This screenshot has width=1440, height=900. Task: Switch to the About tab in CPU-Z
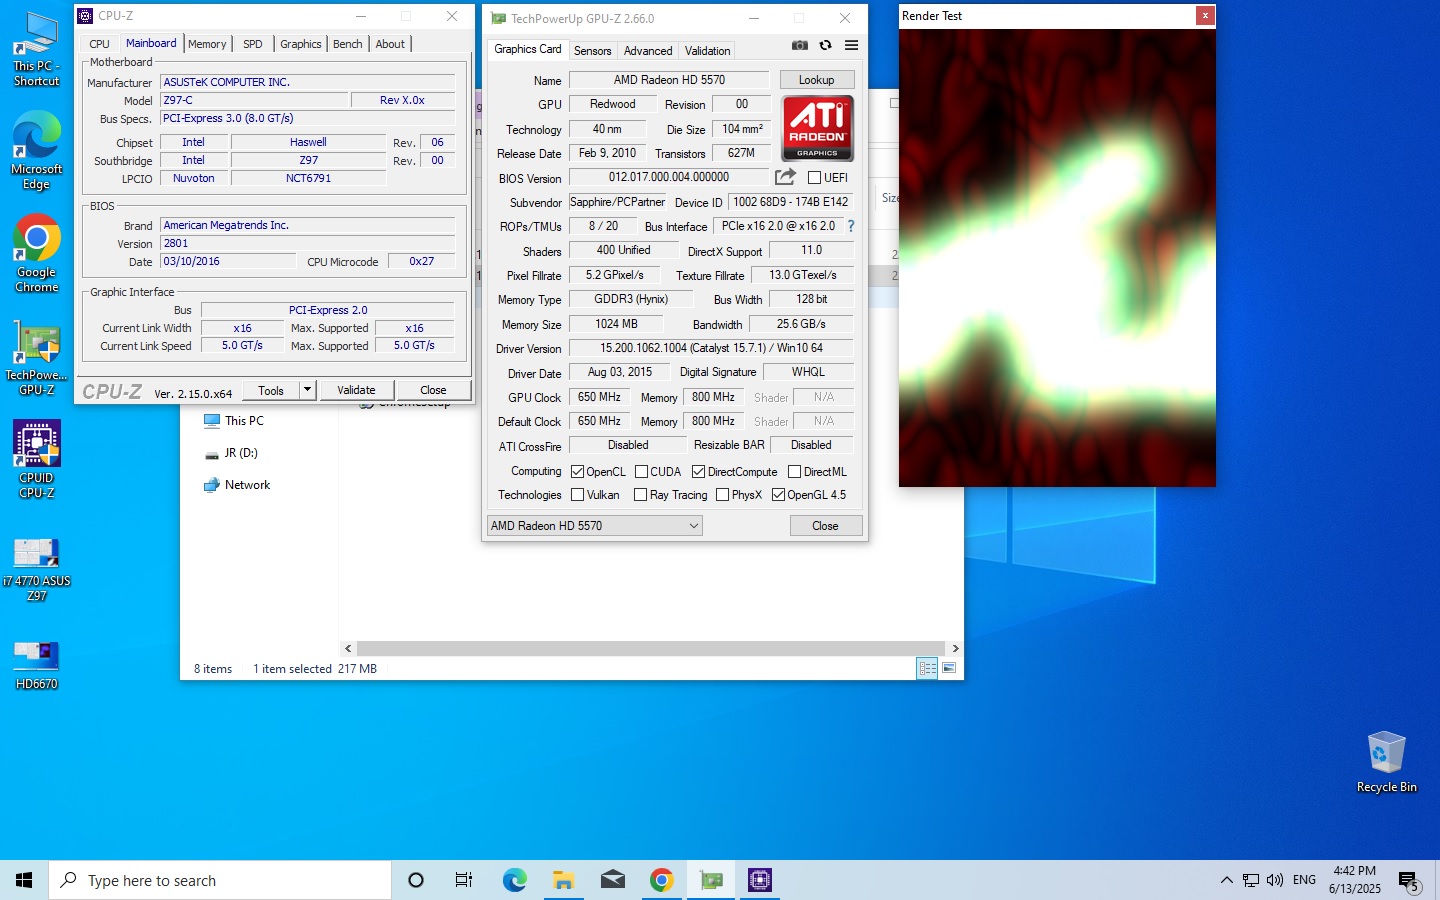pyautogui.click(x=390, y=44)
